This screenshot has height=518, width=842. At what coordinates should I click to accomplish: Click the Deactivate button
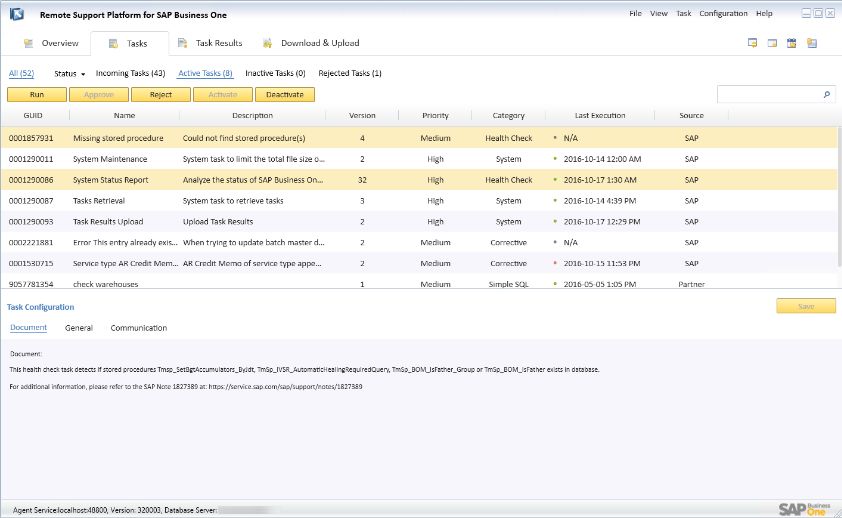(285, 95)
